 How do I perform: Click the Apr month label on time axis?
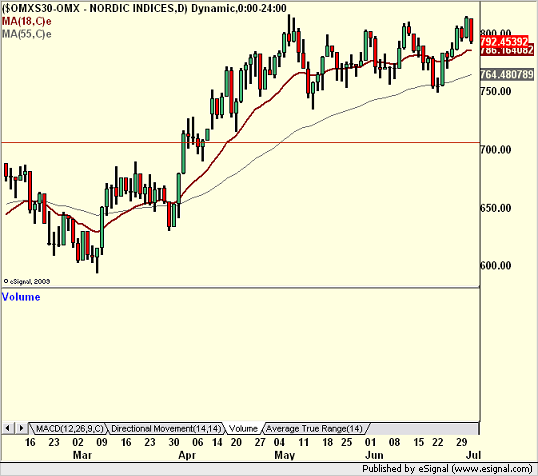[x=187, y=455]
